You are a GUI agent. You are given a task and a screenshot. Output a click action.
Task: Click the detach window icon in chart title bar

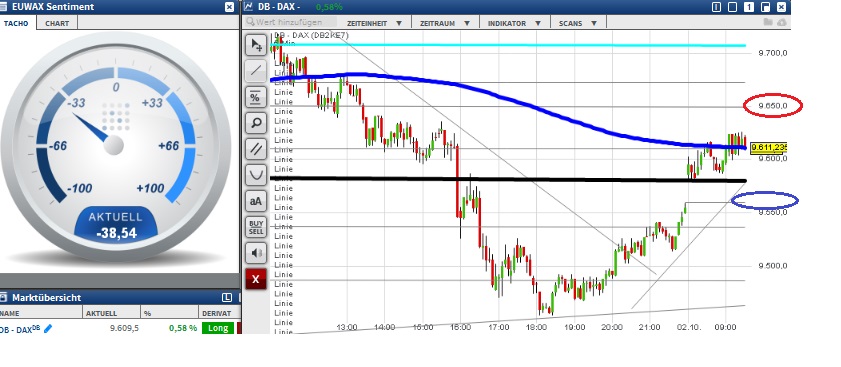[x=765, y=7]
